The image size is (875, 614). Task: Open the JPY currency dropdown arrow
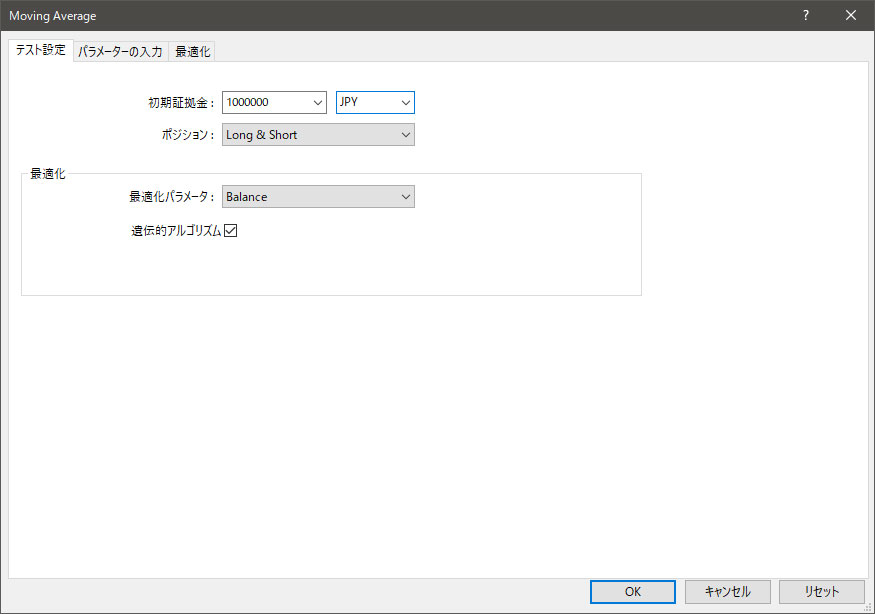click(x=405, y=102)
